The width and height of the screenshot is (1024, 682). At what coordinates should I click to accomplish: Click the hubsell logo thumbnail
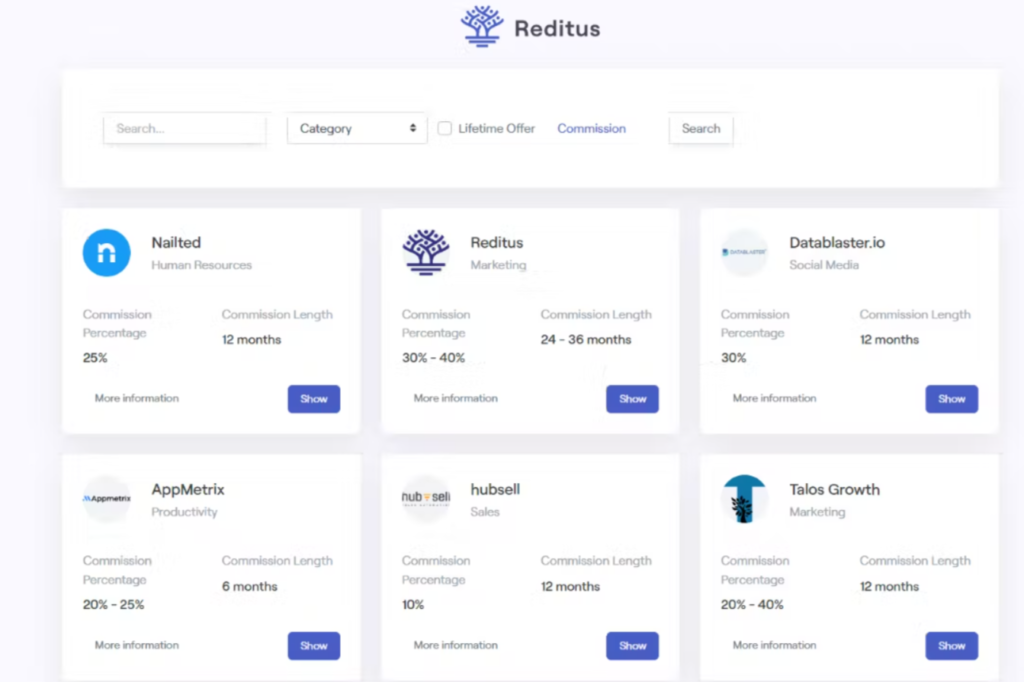pos(426,498)
